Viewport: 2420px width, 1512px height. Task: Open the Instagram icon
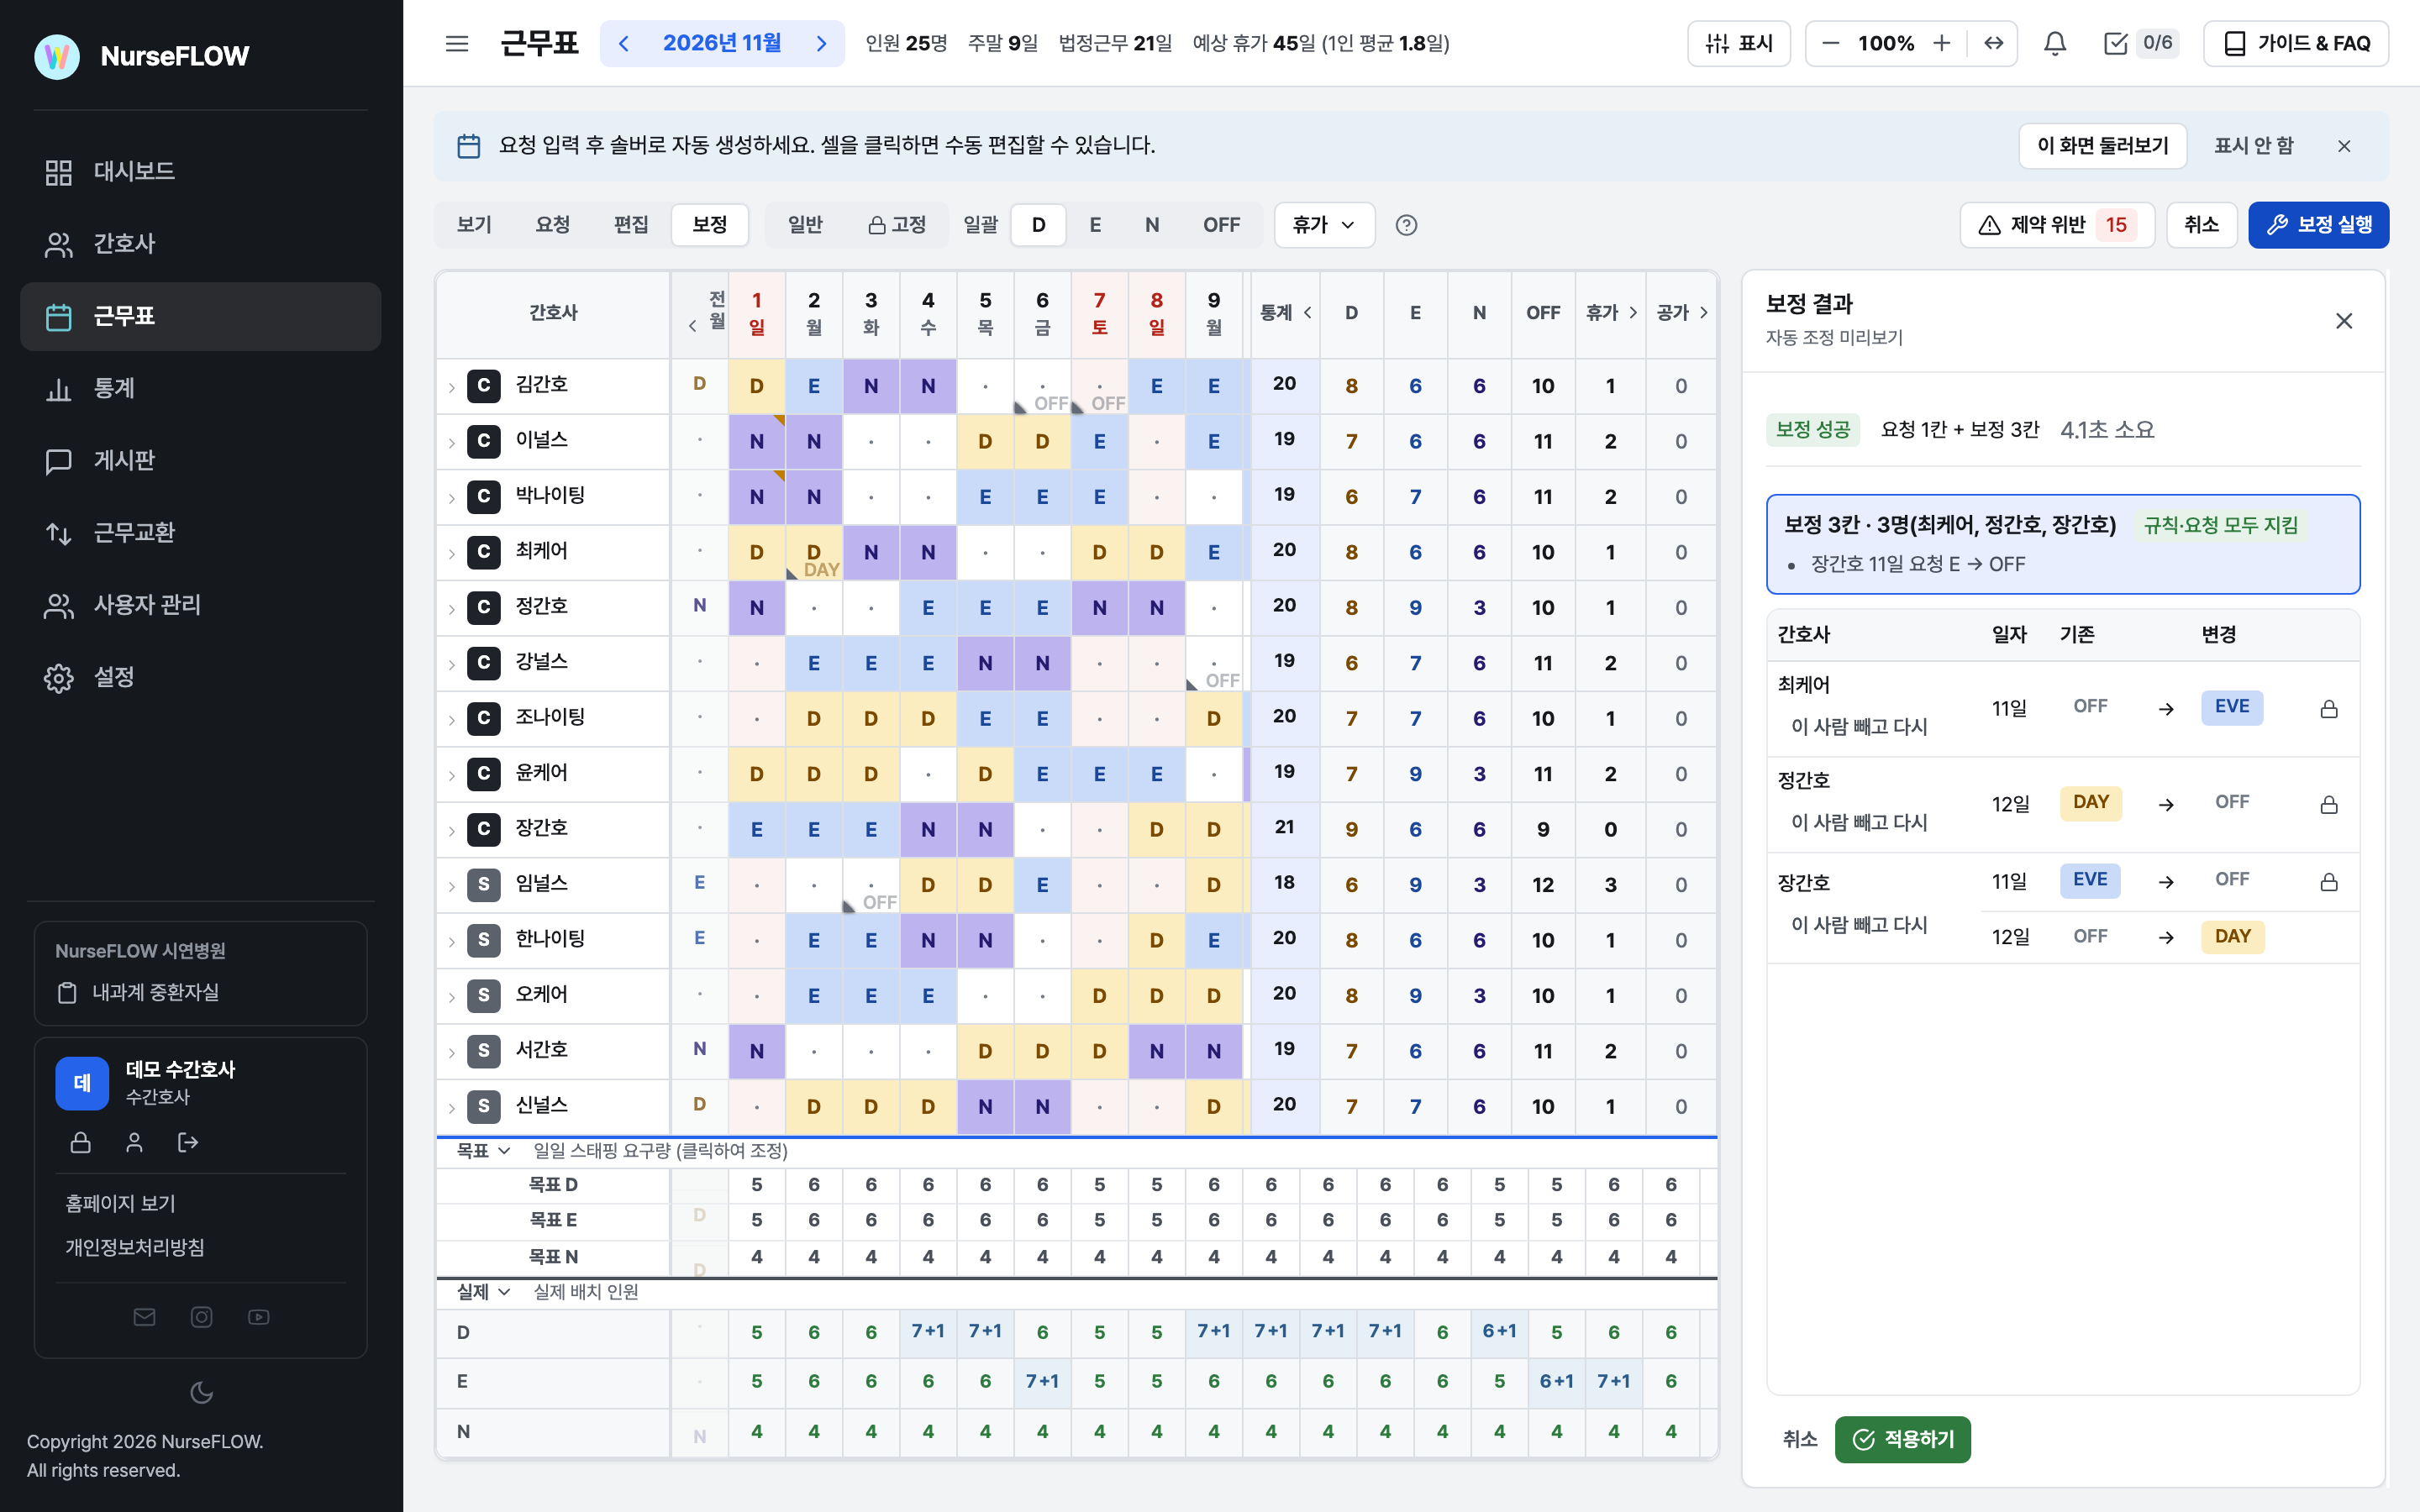201,1317
